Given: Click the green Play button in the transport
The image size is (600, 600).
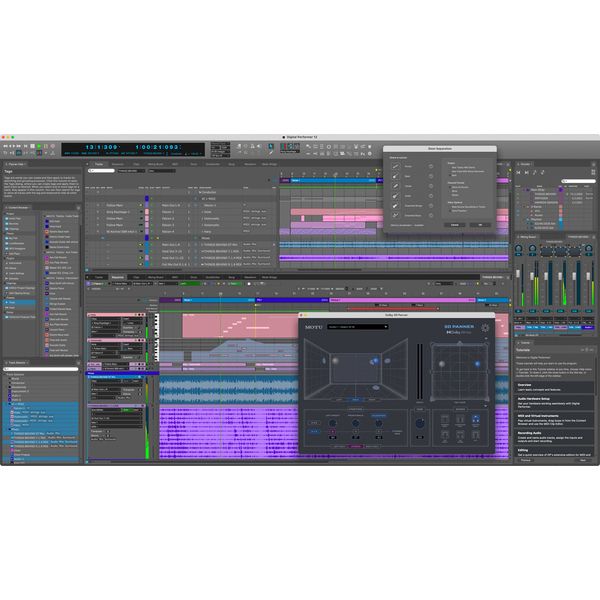Looking at the screenshot, I should pyautogui.click(x=39, y=146).
